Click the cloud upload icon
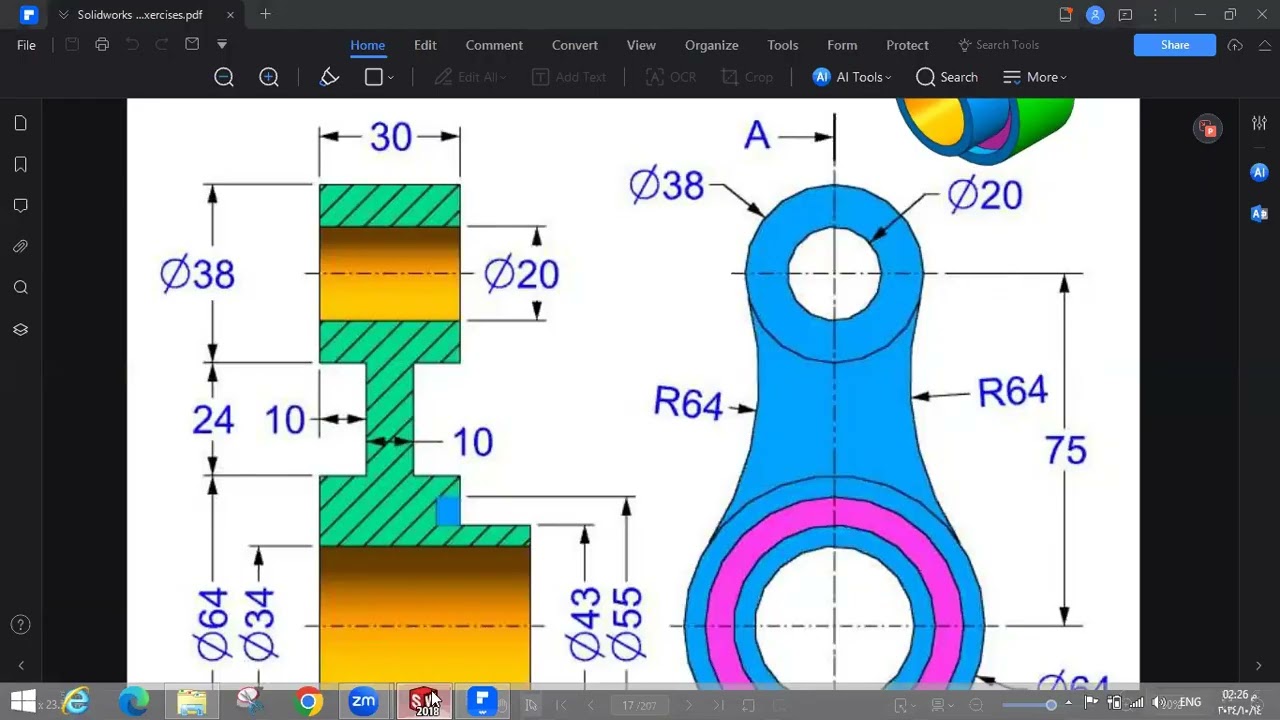This screenshot has height=720, width=1280. click(x=1235, y=45)
